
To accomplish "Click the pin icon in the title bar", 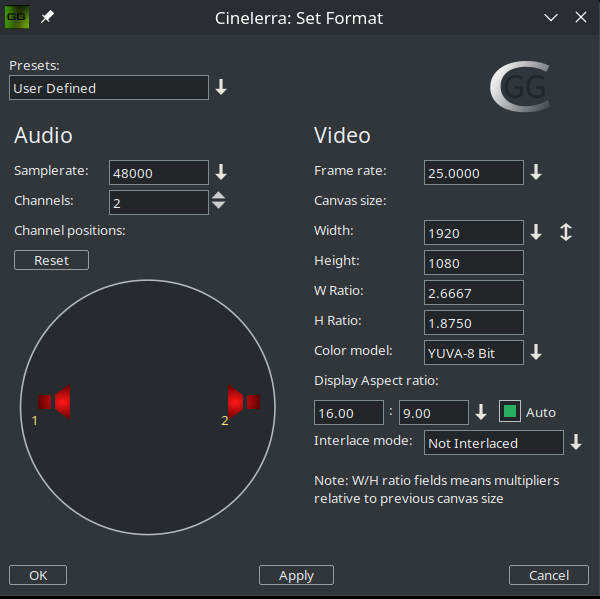I will 47,17.
